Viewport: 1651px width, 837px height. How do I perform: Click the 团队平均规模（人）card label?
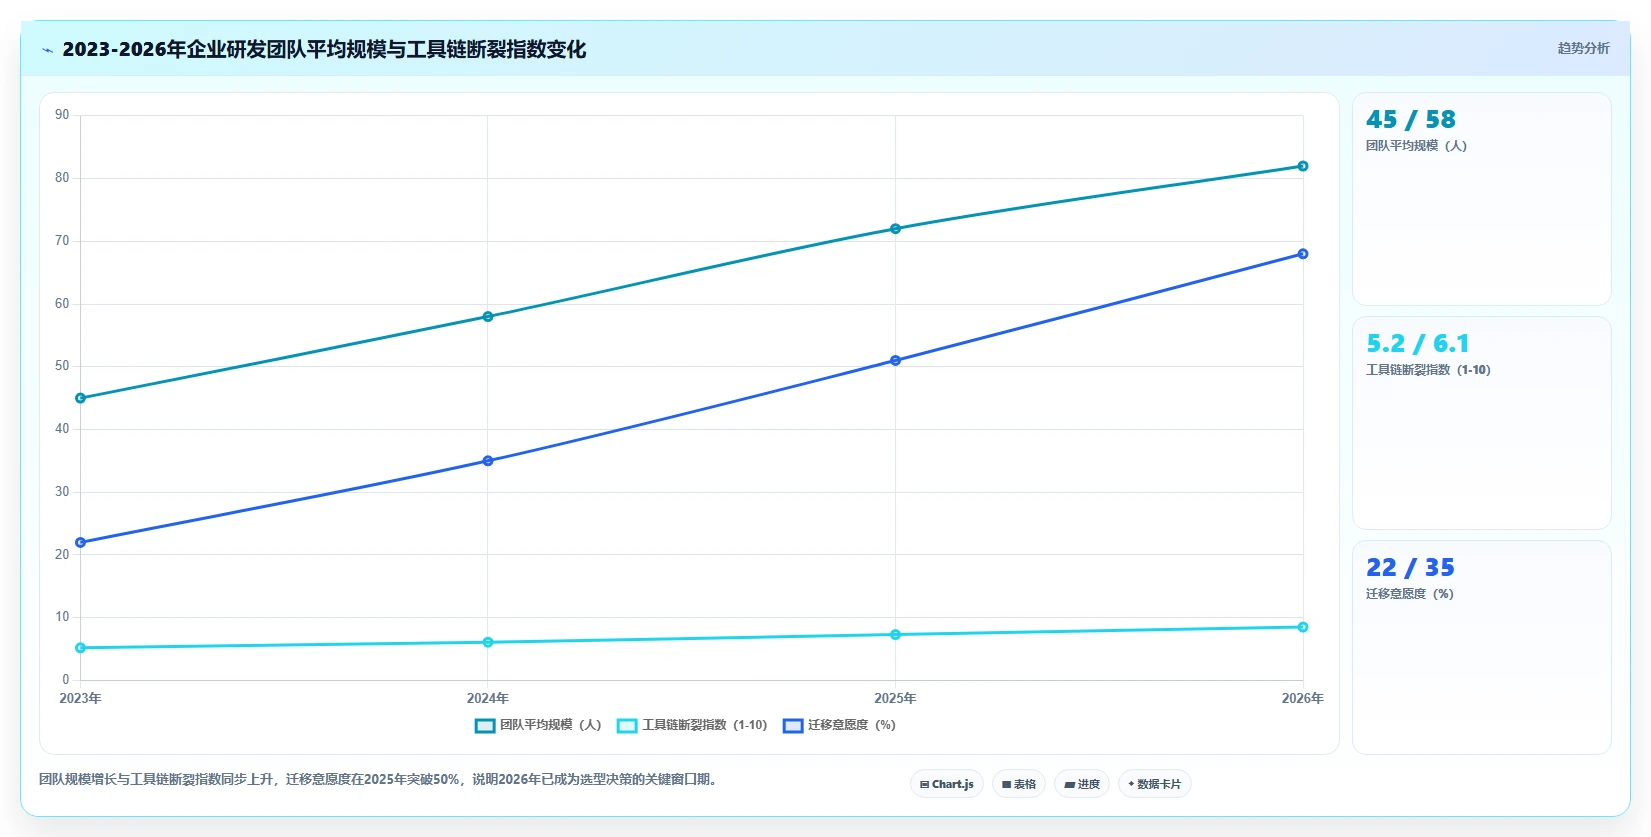pyautogui.click(x=1417, y=146)
